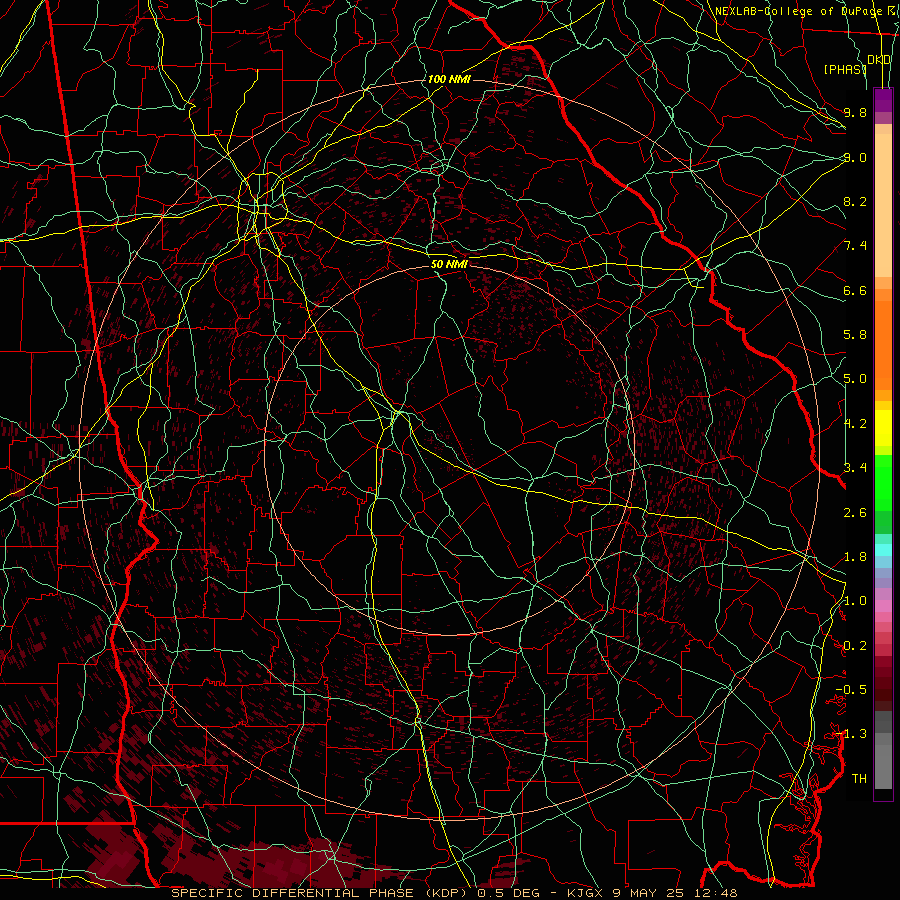Click the 6.6 color scale value
This screenshot has height=900, width=900.
855,290
